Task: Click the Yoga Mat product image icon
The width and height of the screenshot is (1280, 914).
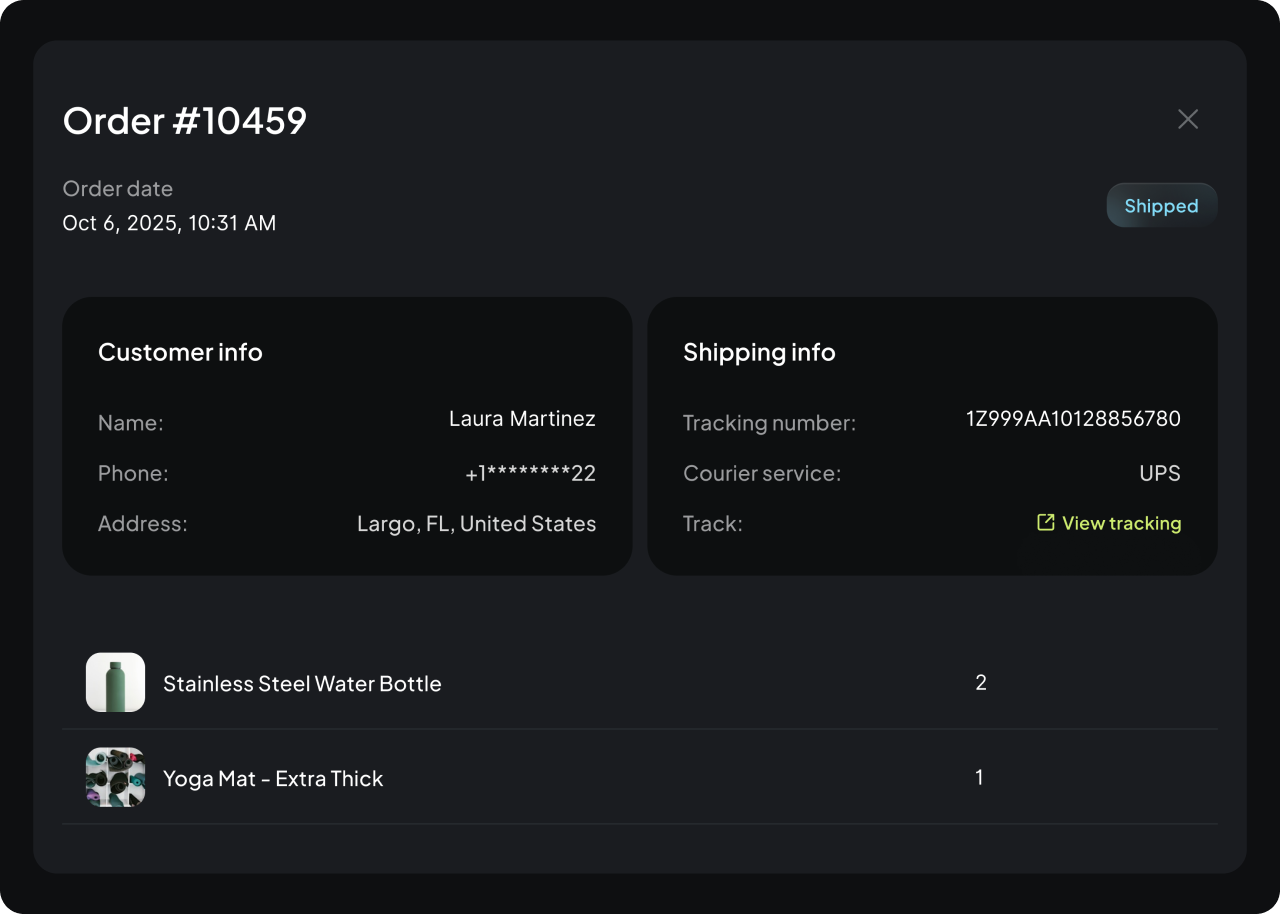Action: 114,777
